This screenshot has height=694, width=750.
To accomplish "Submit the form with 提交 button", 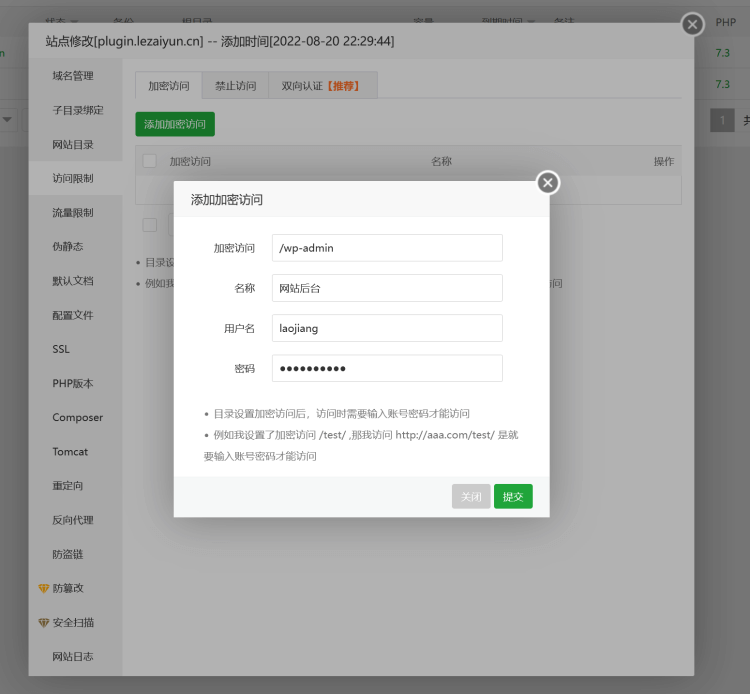I will pyautogui.click(x=513, y=496).
